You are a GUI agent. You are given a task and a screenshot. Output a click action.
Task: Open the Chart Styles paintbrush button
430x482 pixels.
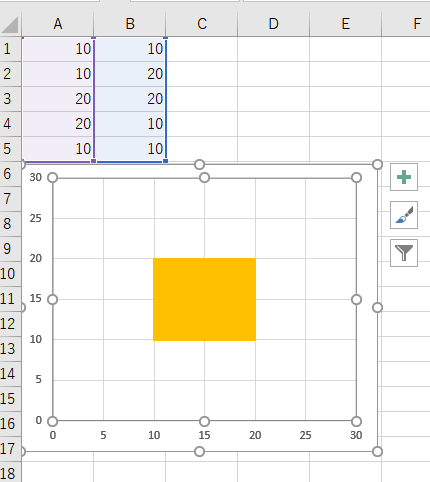[x=404, y=215]
